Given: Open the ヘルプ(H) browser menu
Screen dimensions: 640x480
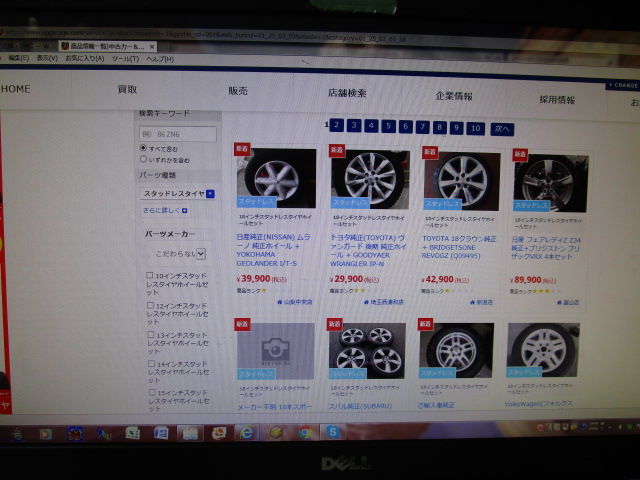Looking at the screenshot, I should click(160, 59).
